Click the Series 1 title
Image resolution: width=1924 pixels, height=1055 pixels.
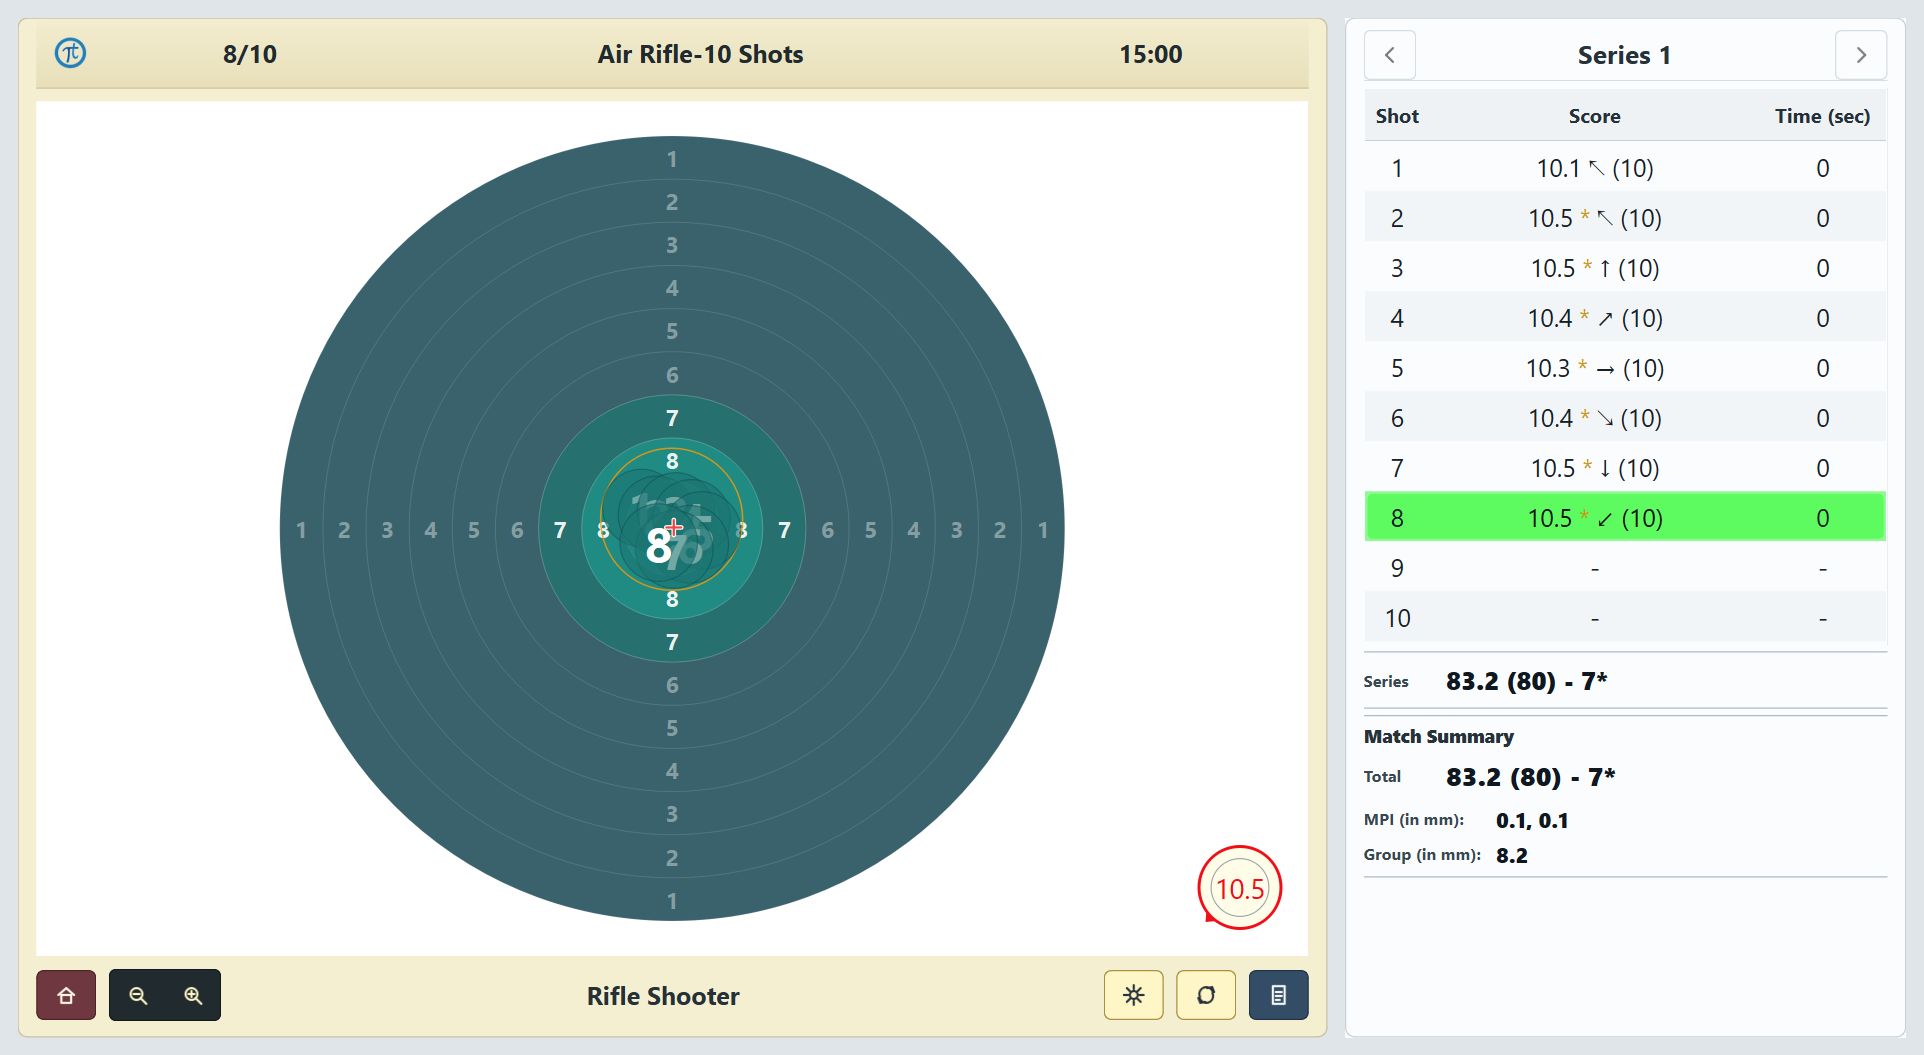[x=1624, y=55]
